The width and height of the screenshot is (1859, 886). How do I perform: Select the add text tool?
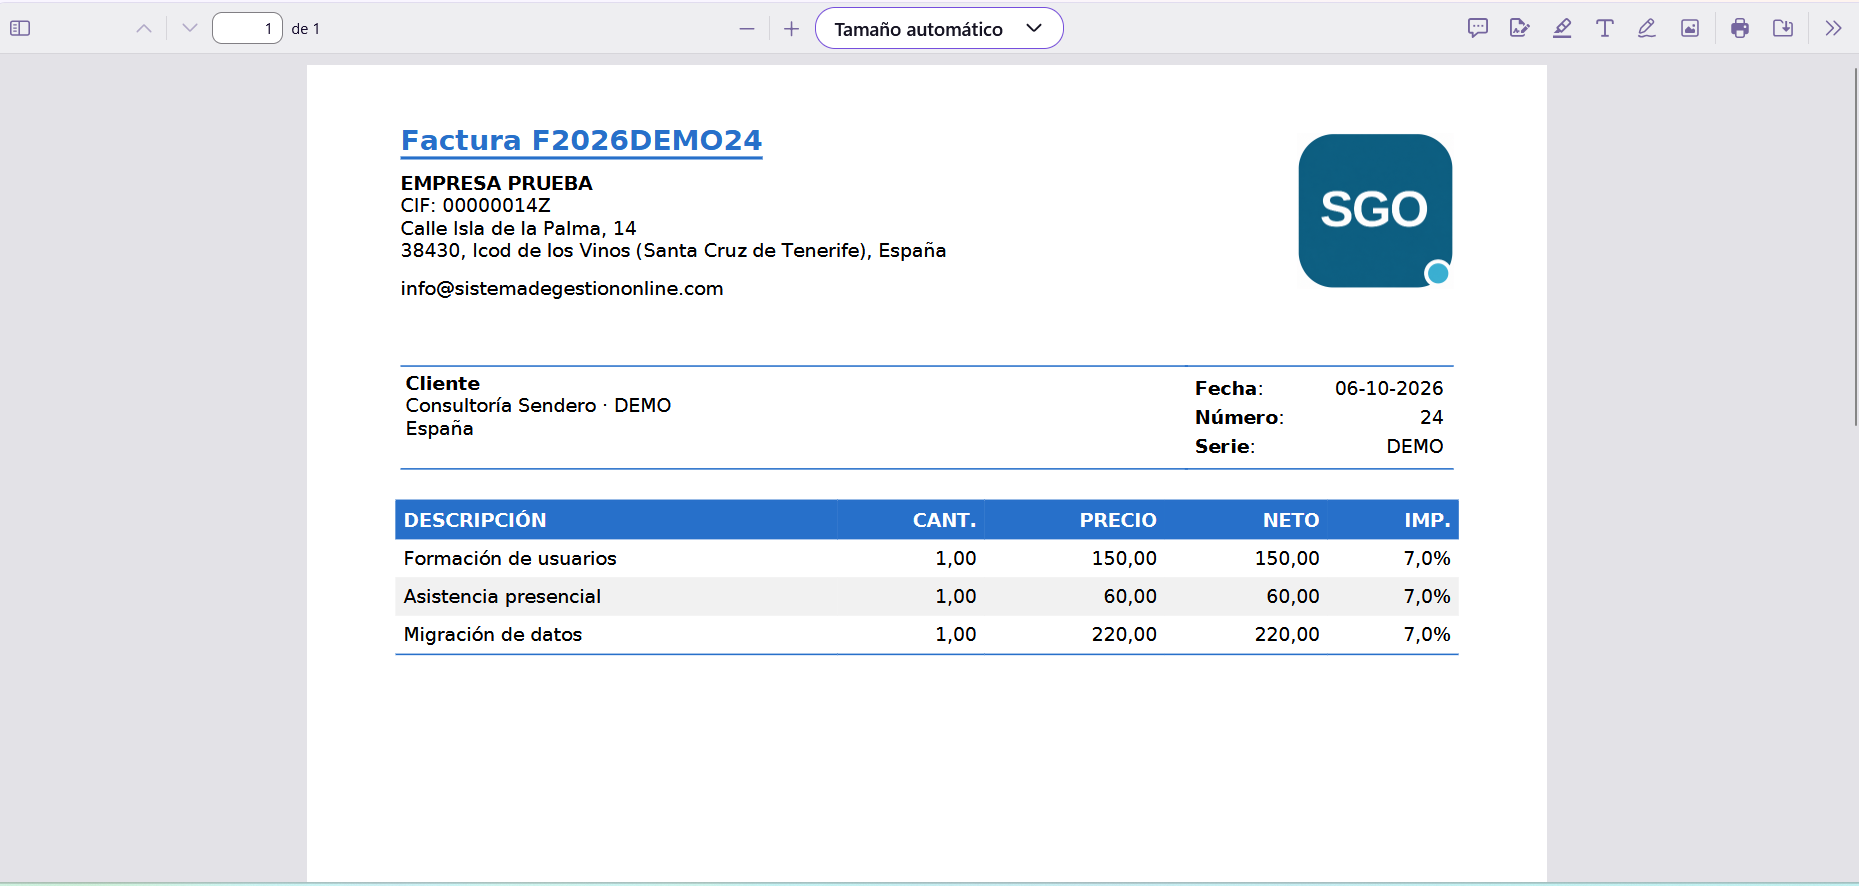(1605, 28)
